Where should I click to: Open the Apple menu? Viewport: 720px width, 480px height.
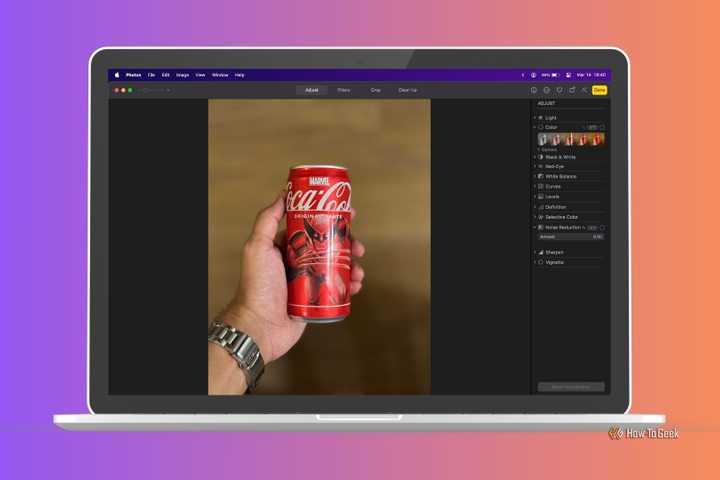click(x=116, y=75)
